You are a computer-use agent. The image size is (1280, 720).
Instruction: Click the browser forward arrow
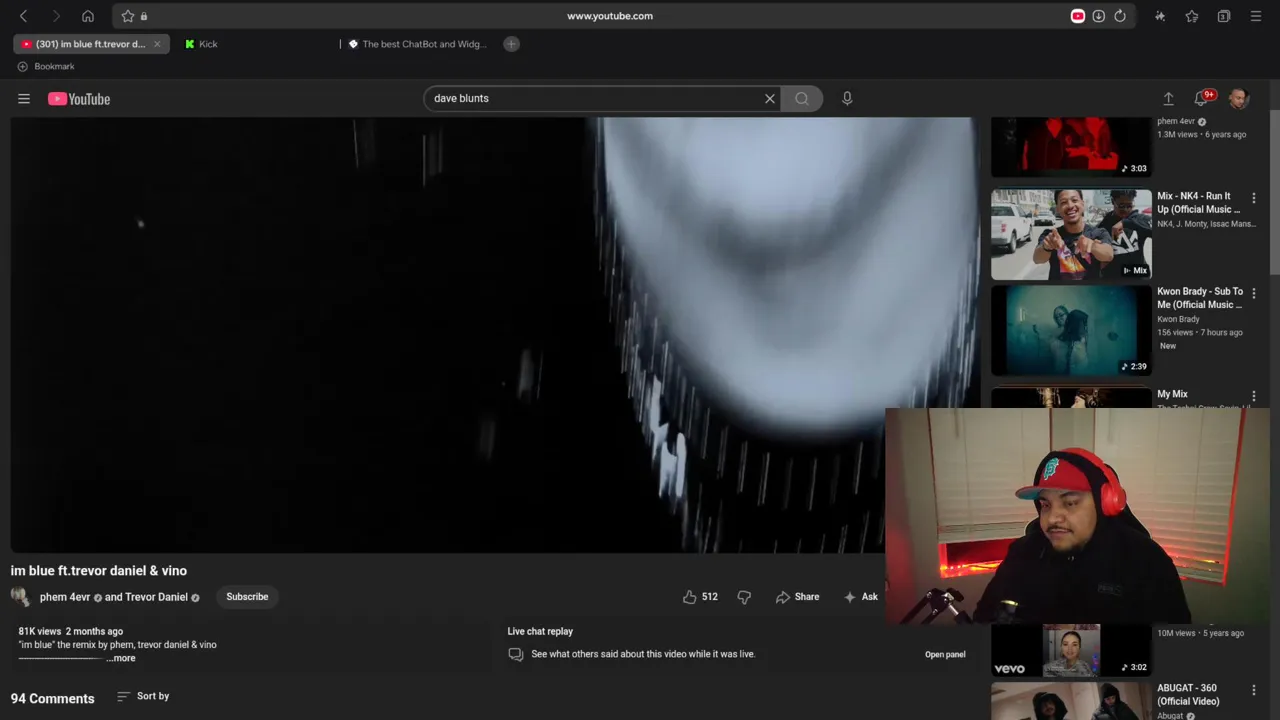coord(55,16)
